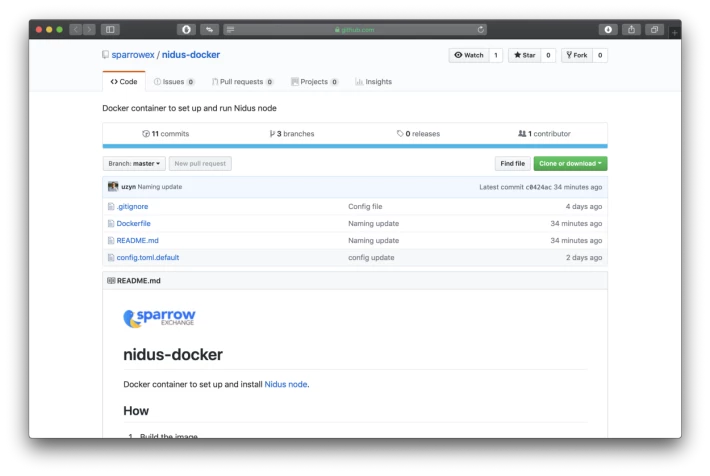
Task: Click the uzyn avatar thumbnail
Action: pyautogui.click(x=113, y=186)
